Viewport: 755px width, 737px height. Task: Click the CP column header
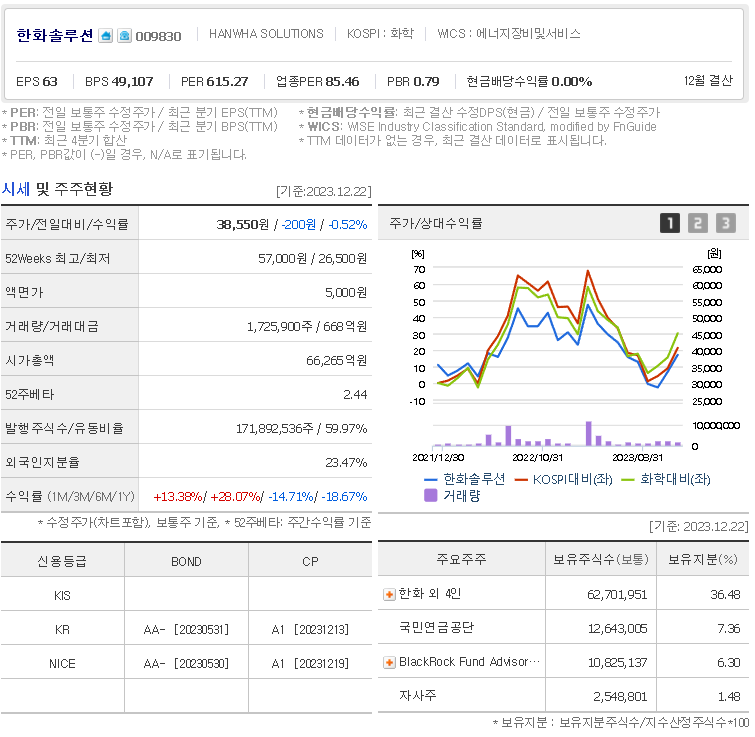310,562
